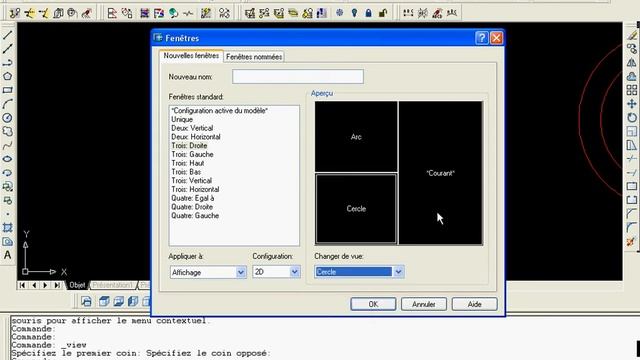Viewport: 640px width, 360px height.
Task: Select the Scale tool
Action: tap(632, 131)
